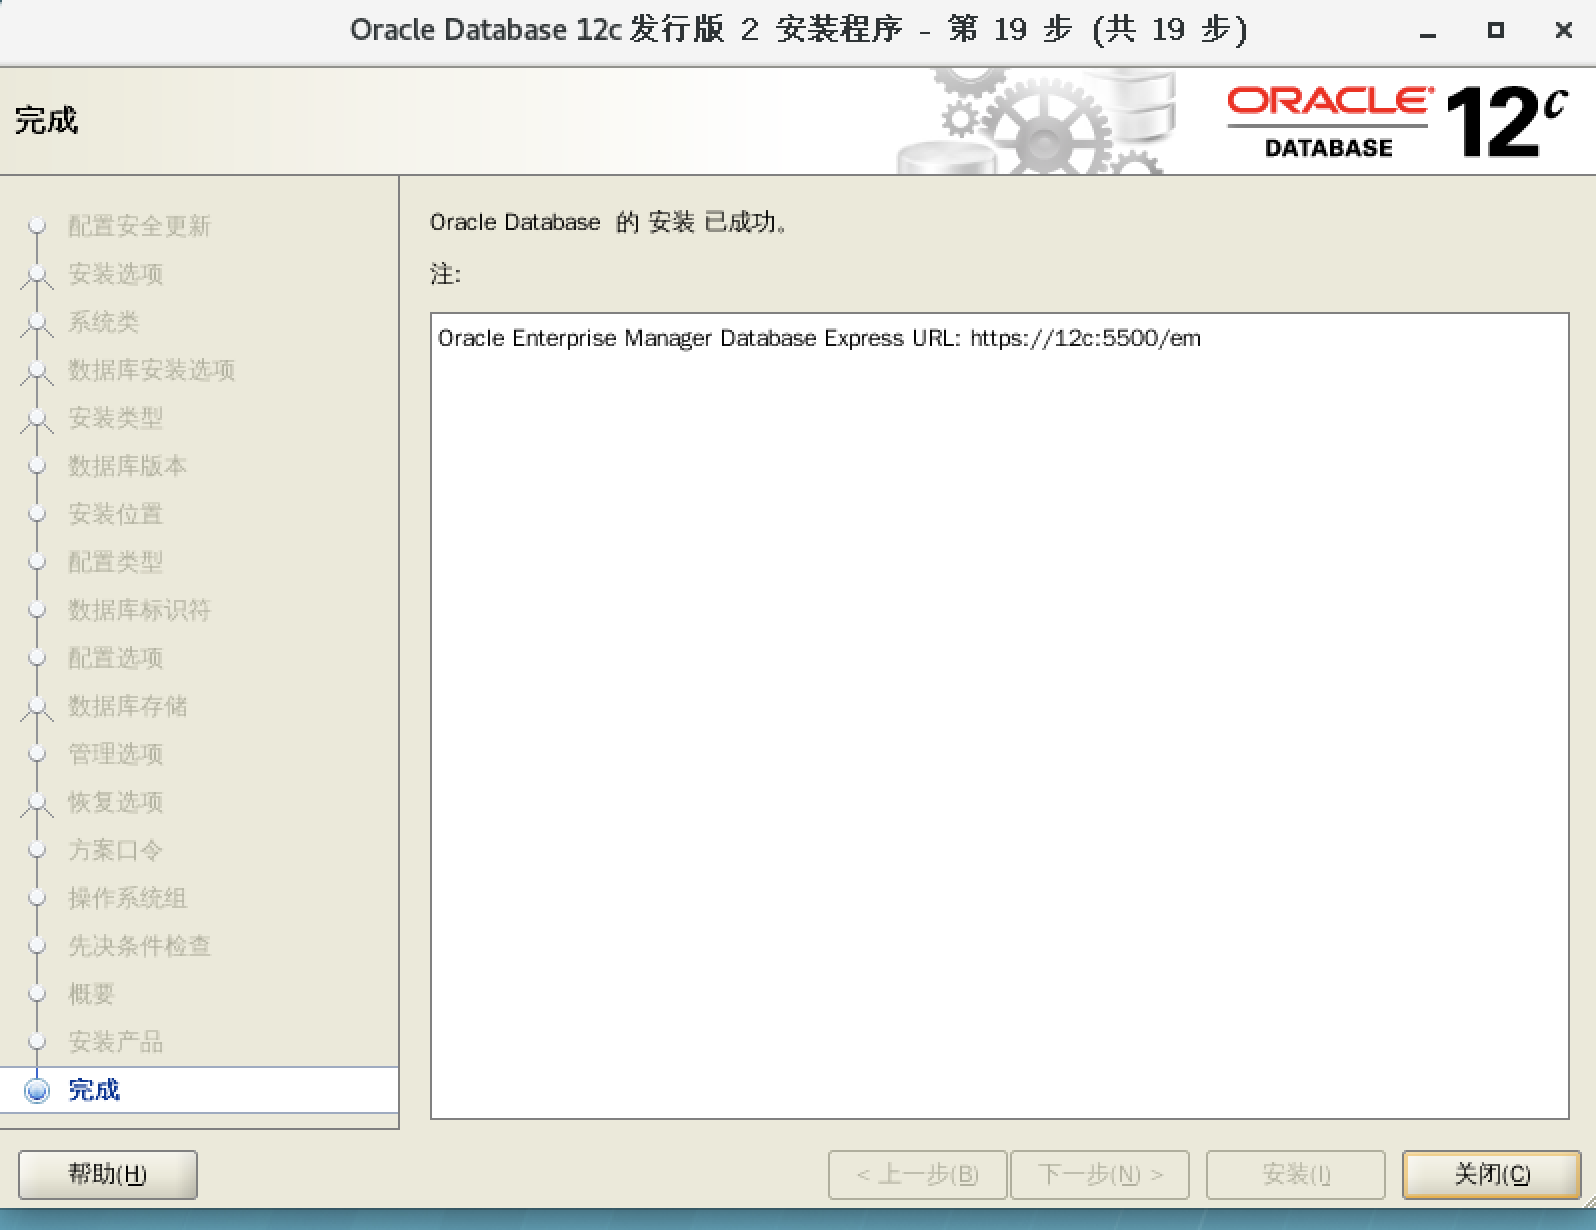
Task: Open help with the 帮助(H) button
Action: point(108,1174)
